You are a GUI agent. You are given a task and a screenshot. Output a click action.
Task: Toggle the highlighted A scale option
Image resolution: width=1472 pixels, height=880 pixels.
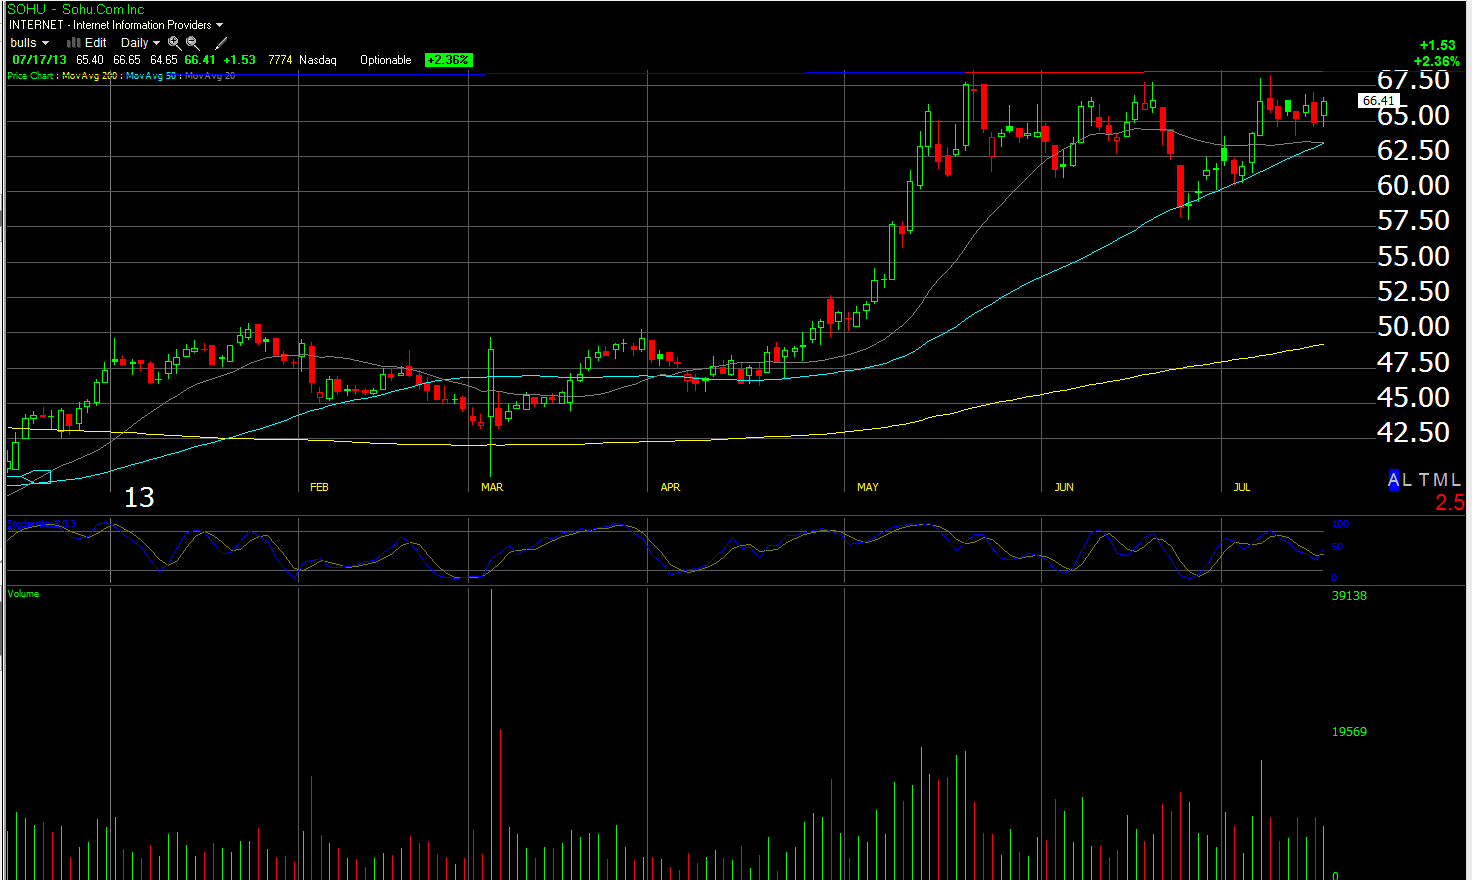click(1394, 480)
